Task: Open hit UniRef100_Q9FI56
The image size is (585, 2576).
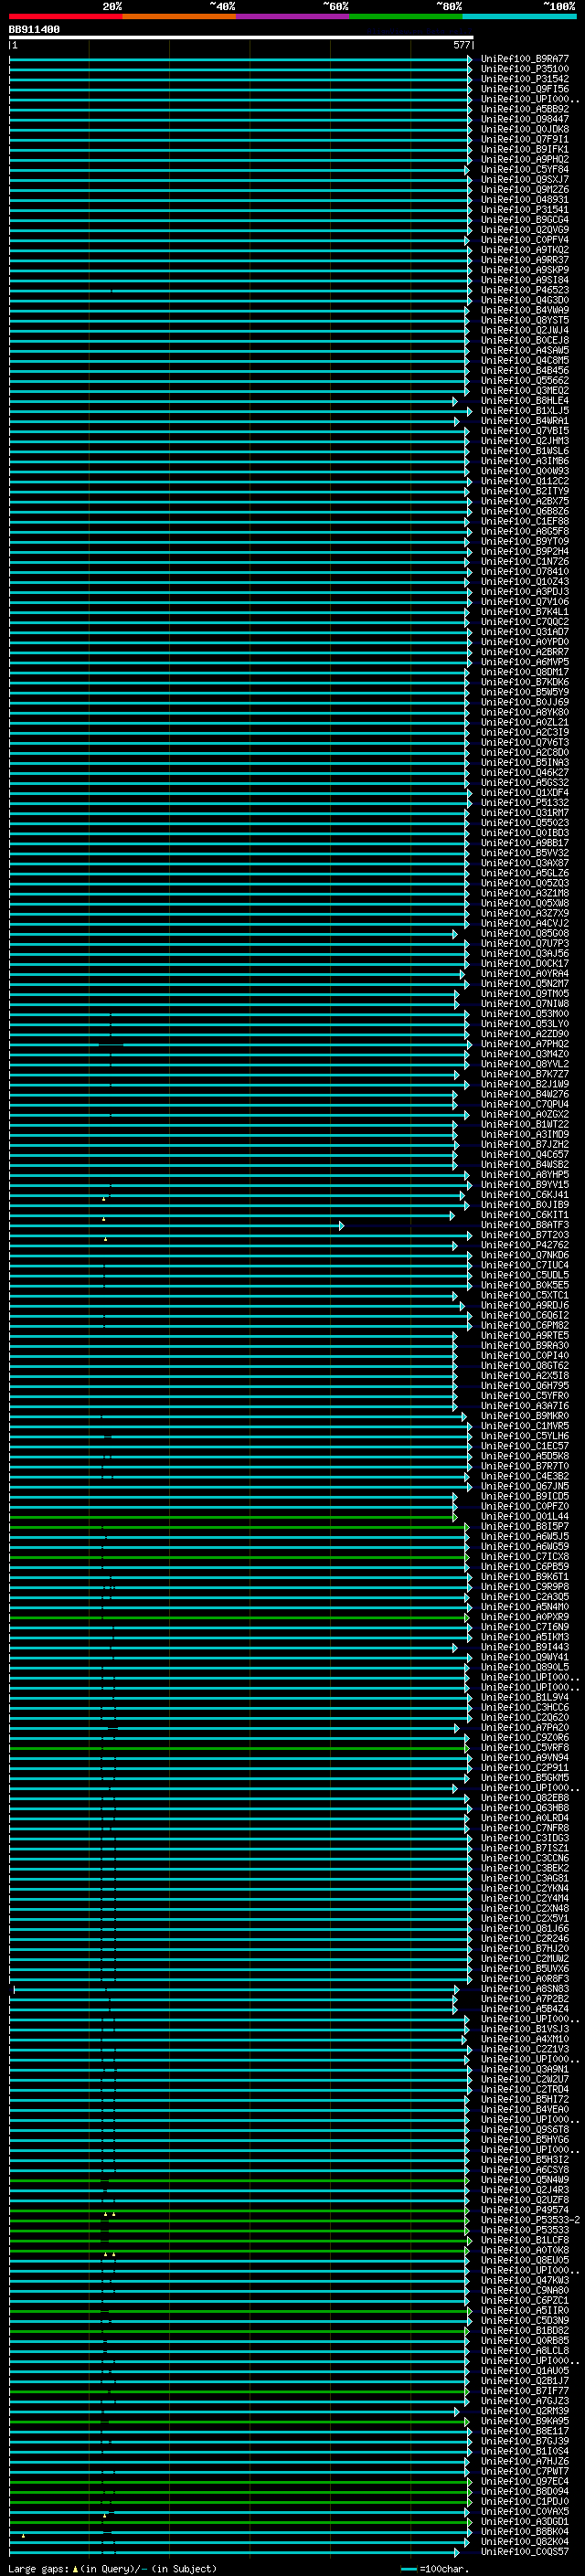Action: 525,89
